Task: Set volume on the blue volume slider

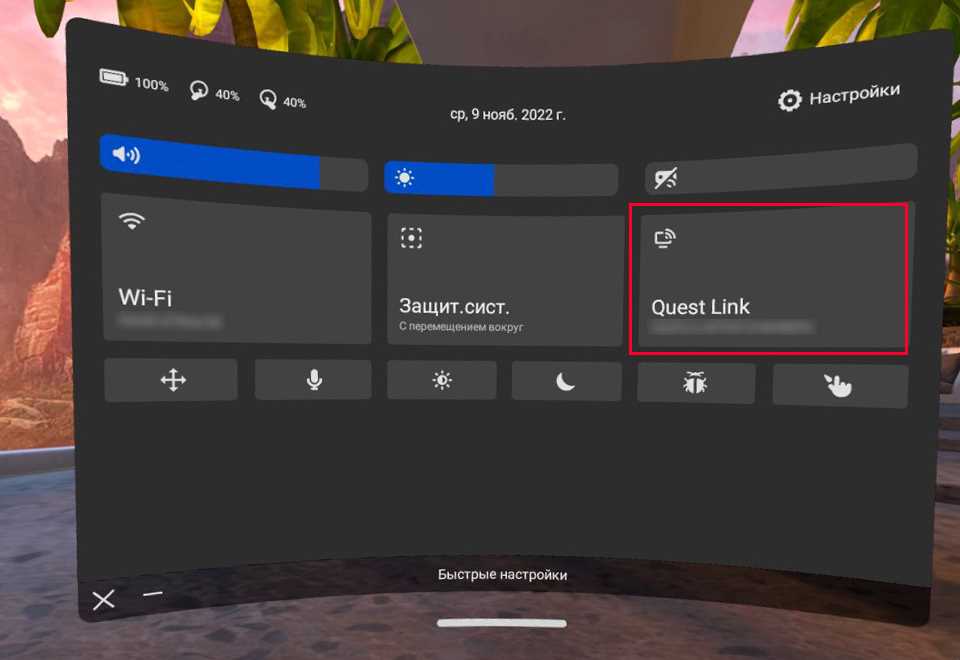Action: click(233, 163)
